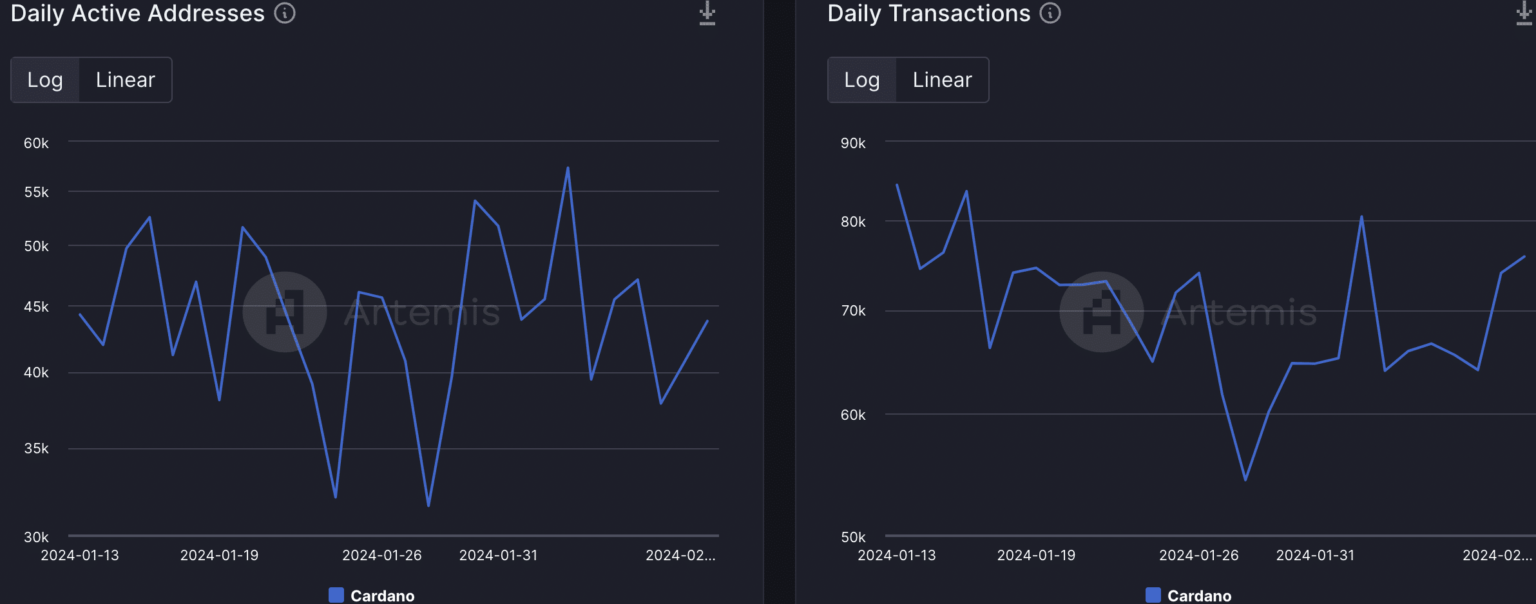Click the peak point on Active Addresses line
Image resolution: width=1536 pixels, height=604 pixels.
[568, 168]
